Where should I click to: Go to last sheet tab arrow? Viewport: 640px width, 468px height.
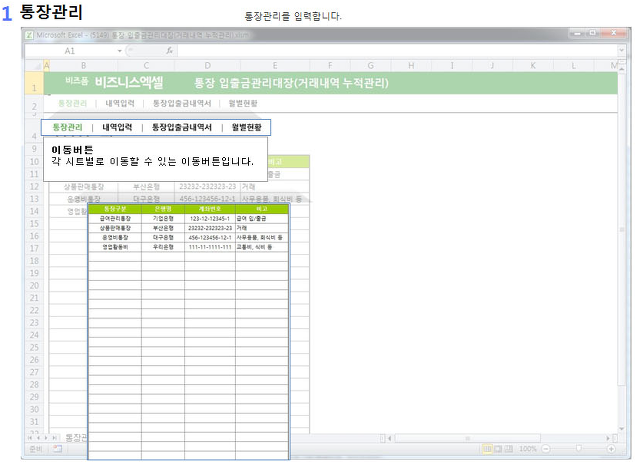pyautogui.click(x=54, y=438)
